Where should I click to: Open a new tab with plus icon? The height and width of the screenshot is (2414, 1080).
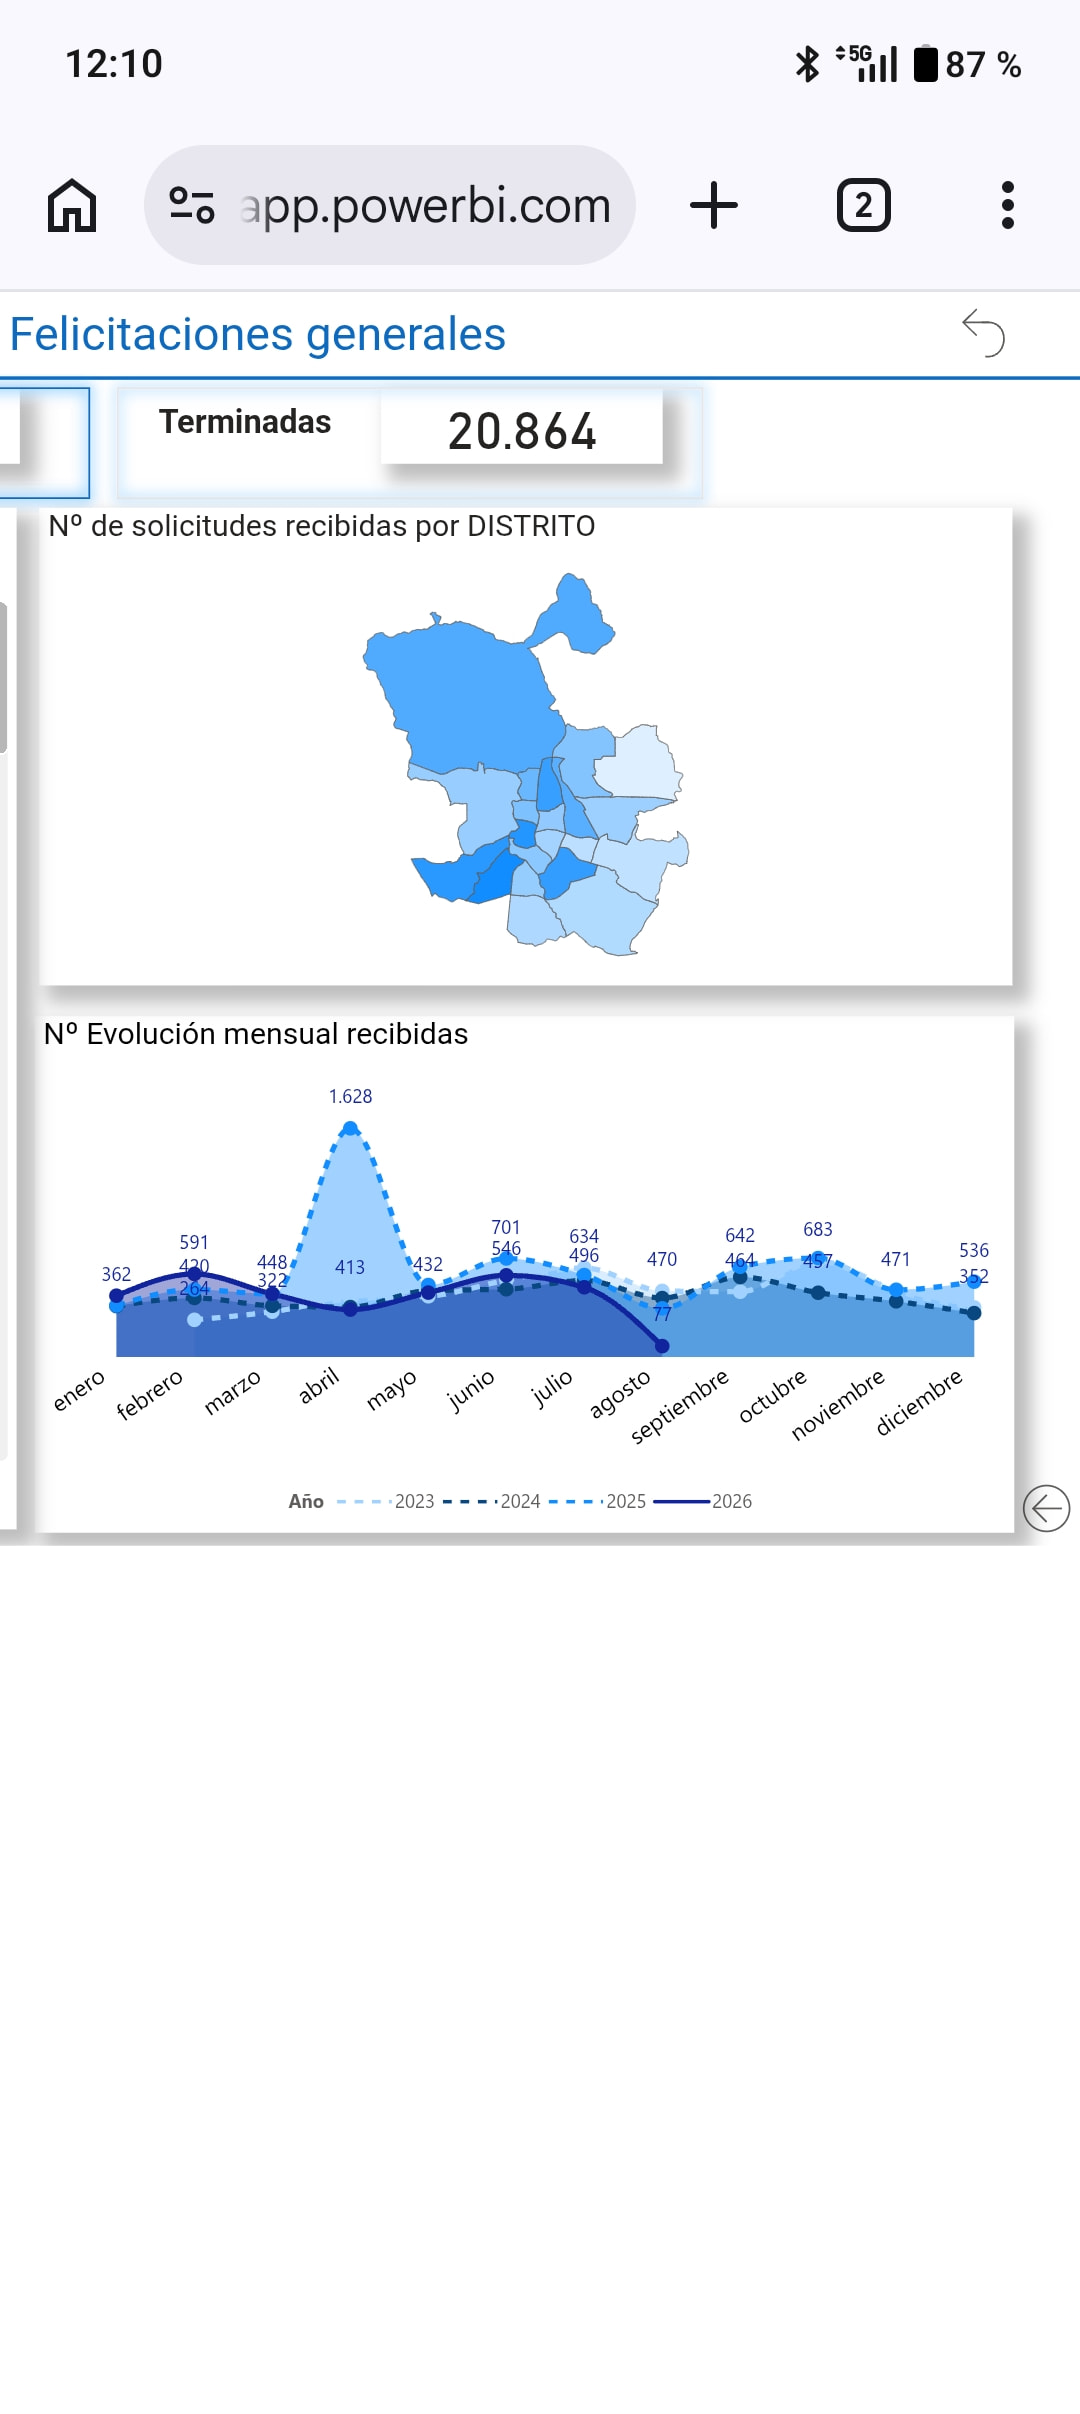[x=714, y=206]
